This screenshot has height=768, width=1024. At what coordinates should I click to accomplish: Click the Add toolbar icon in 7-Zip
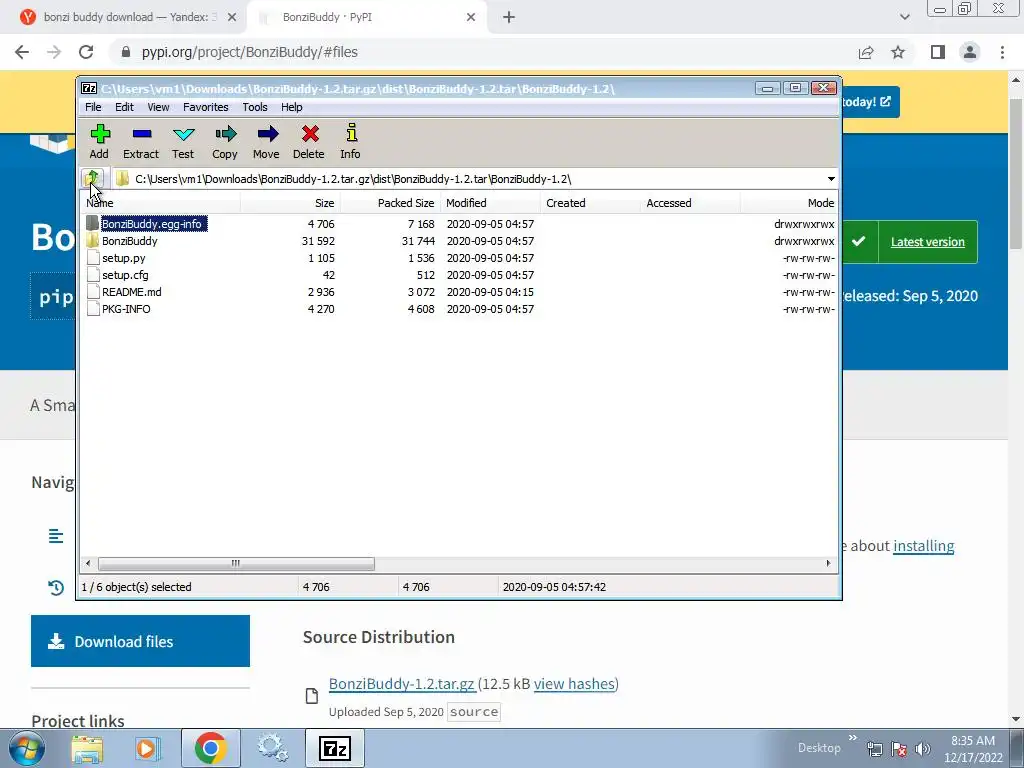point(99,141)
